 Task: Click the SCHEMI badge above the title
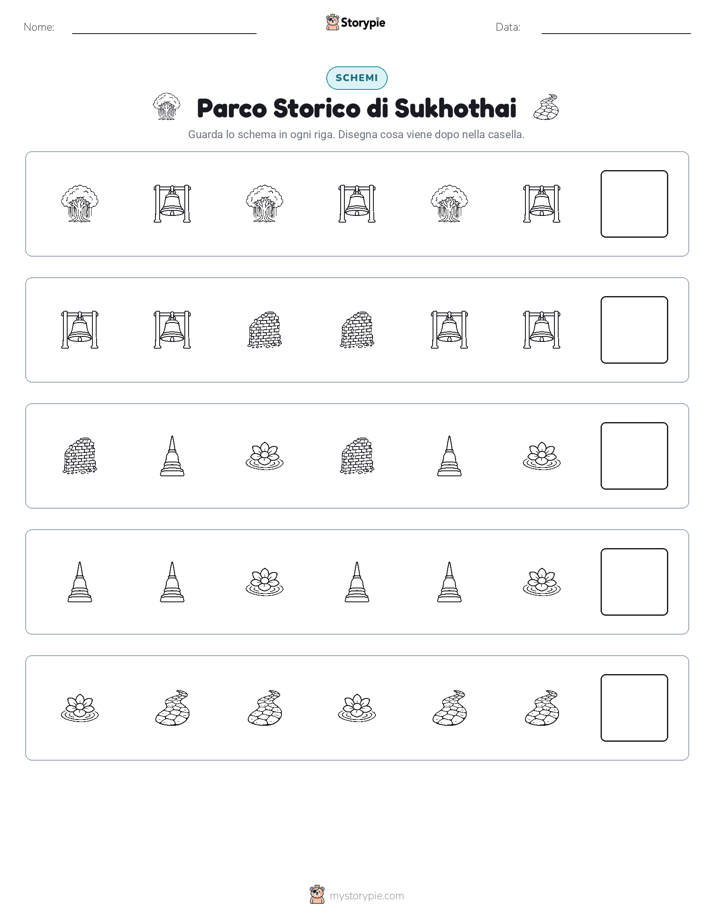click(x=356, y=78)
